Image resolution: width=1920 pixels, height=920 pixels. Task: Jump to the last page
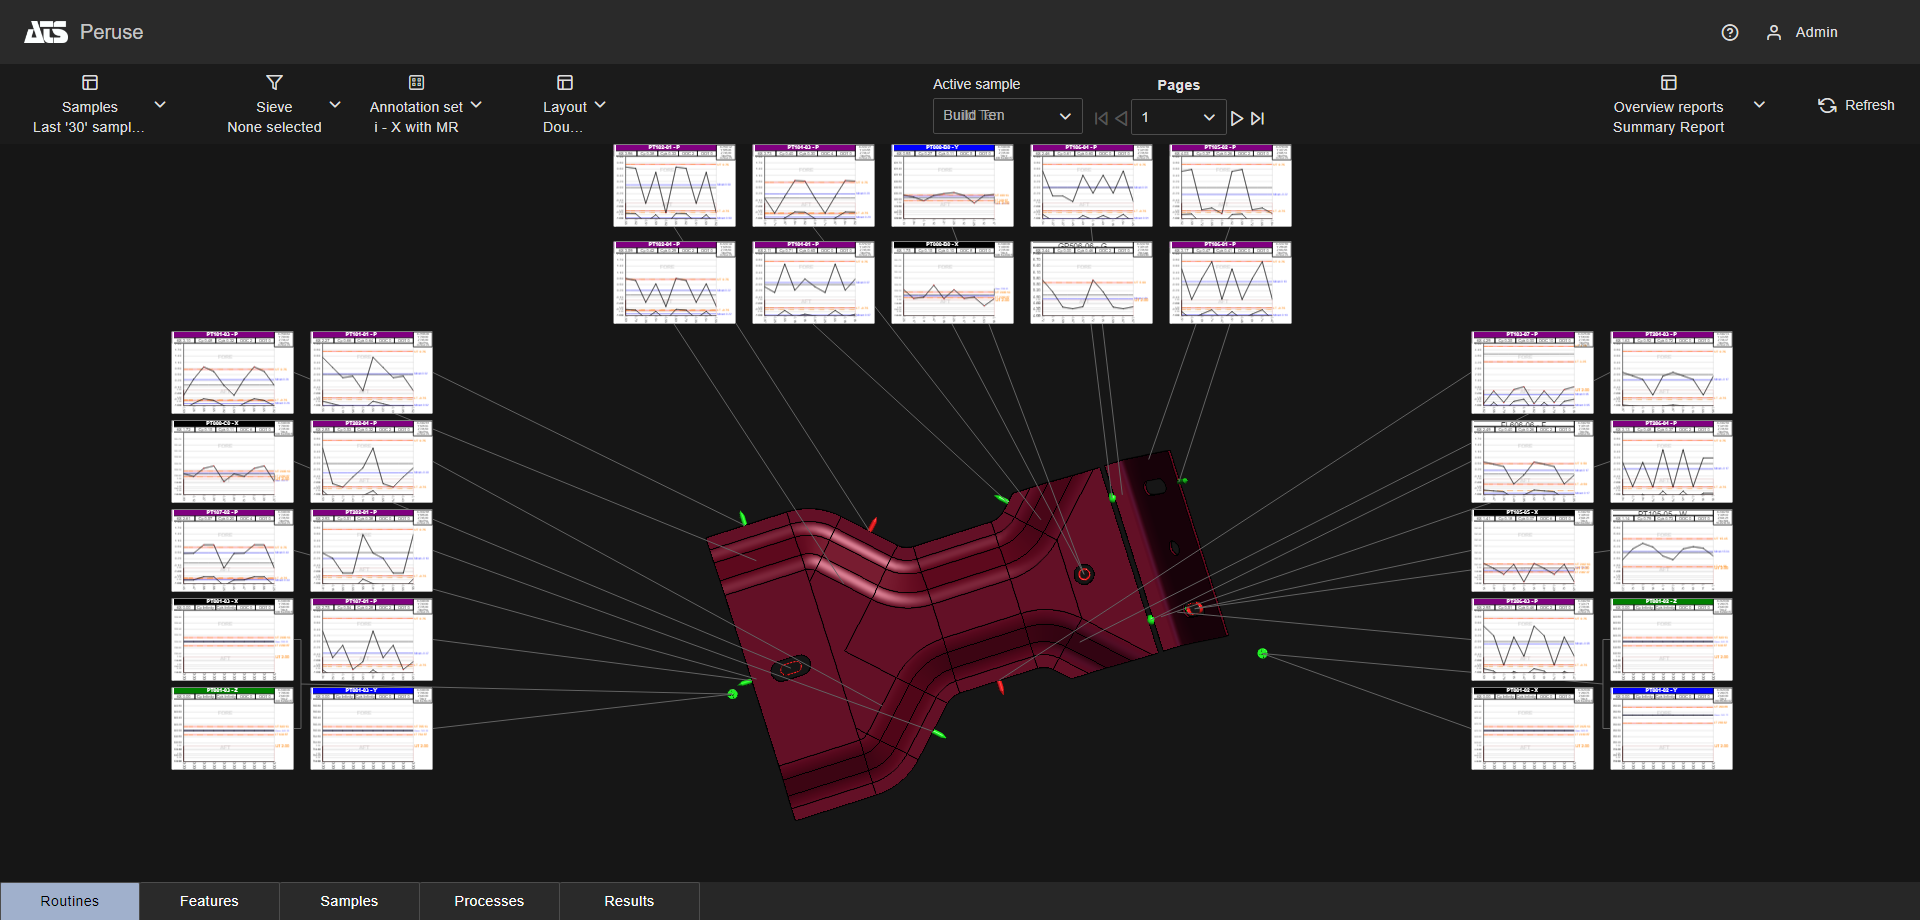(1258, 118)
